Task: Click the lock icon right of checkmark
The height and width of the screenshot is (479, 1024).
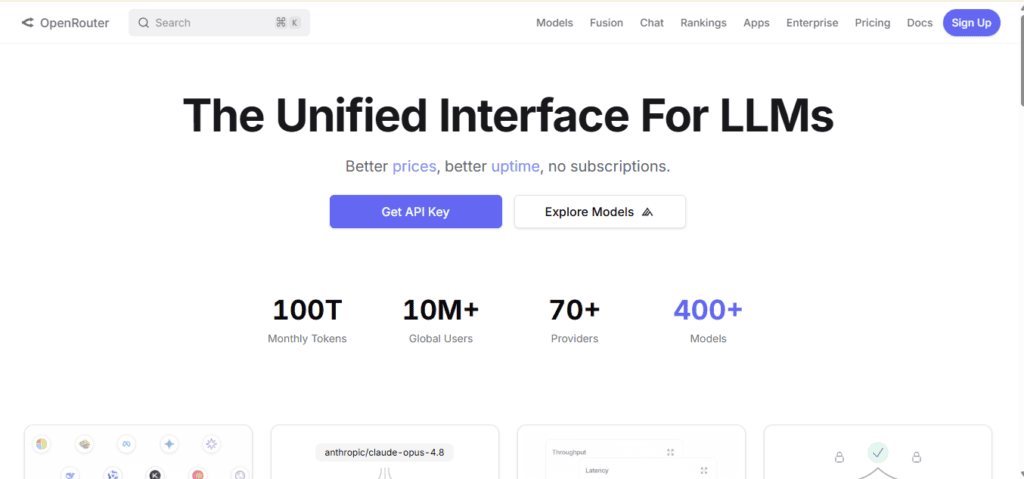Action: 916,457
